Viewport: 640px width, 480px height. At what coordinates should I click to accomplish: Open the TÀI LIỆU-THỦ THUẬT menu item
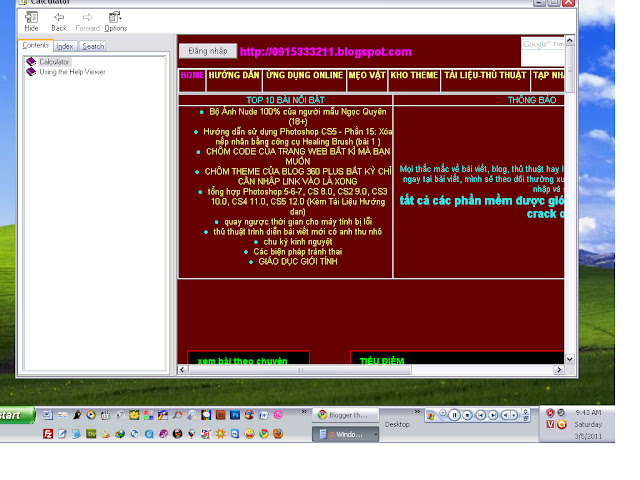(485, 75)
